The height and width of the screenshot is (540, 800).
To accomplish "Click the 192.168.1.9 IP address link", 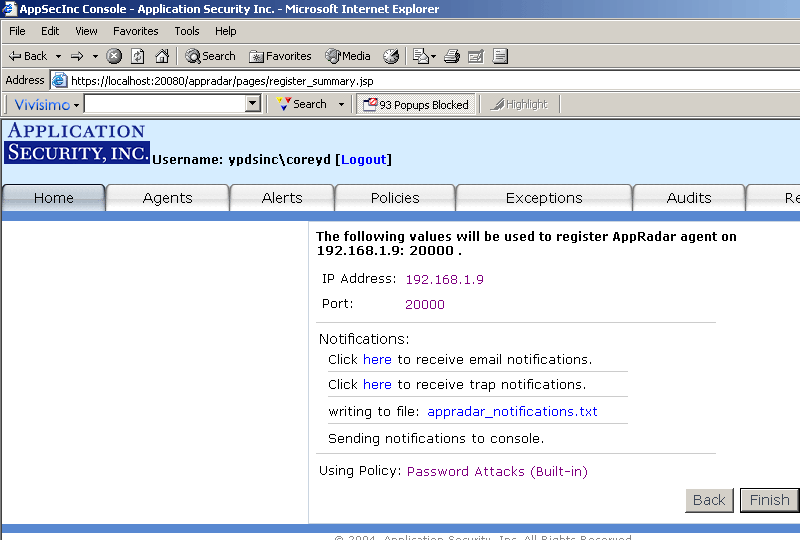I will pos(444,279).
